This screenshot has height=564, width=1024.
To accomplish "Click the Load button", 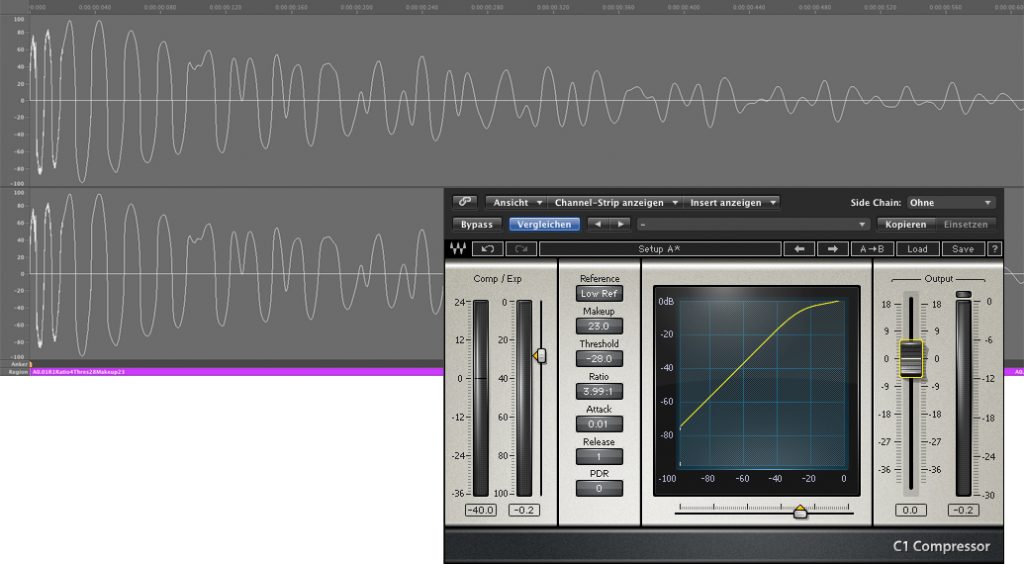I will click(917, 249).
